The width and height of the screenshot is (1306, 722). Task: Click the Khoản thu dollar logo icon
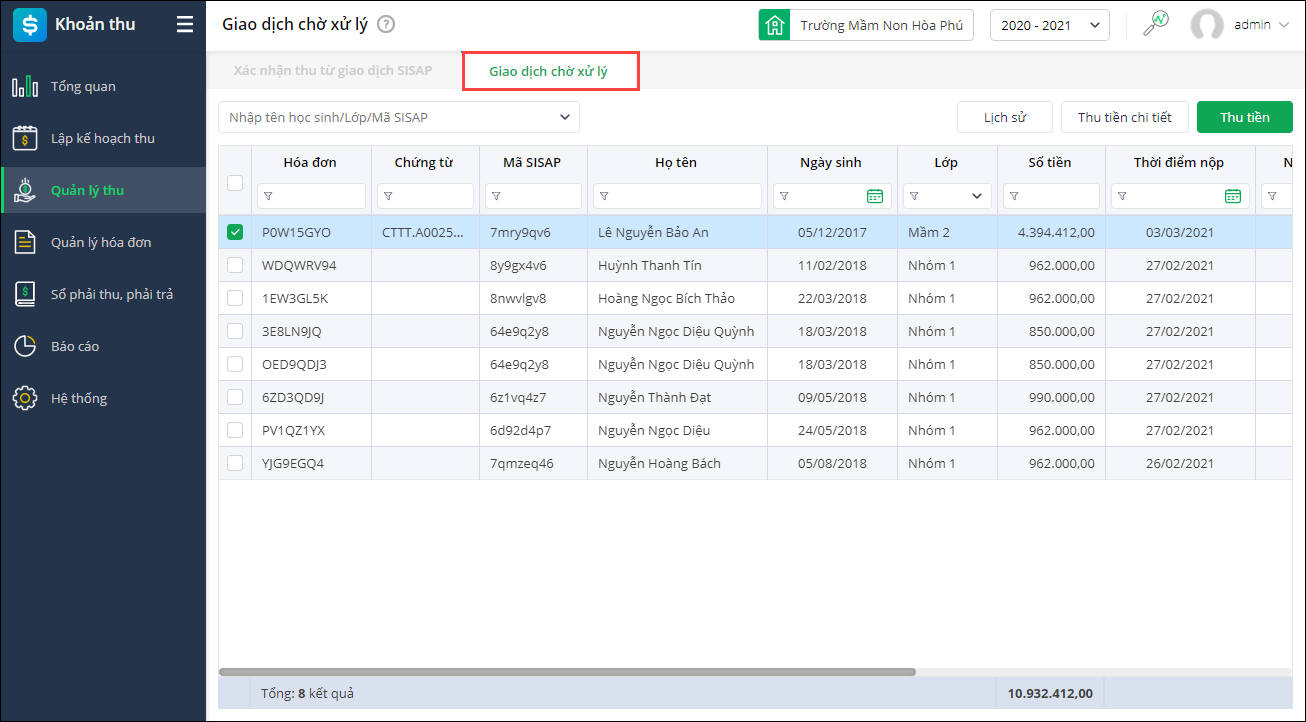tap(29, 24)
